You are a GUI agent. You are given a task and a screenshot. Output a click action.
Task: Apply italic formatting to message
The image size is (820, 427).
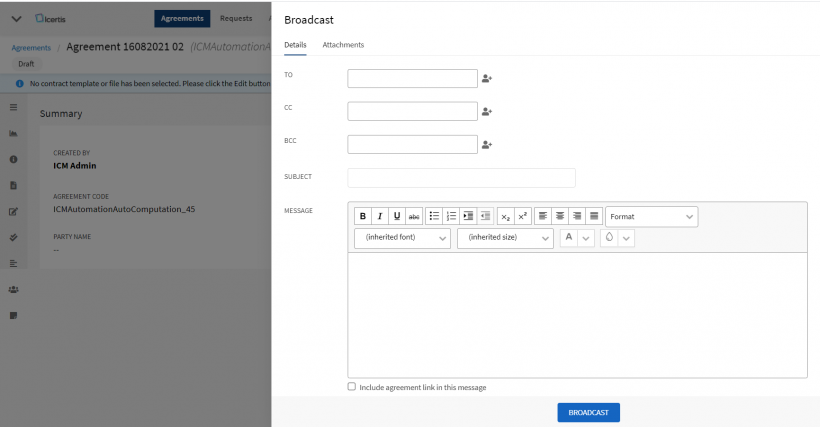(x=380, y=216)
